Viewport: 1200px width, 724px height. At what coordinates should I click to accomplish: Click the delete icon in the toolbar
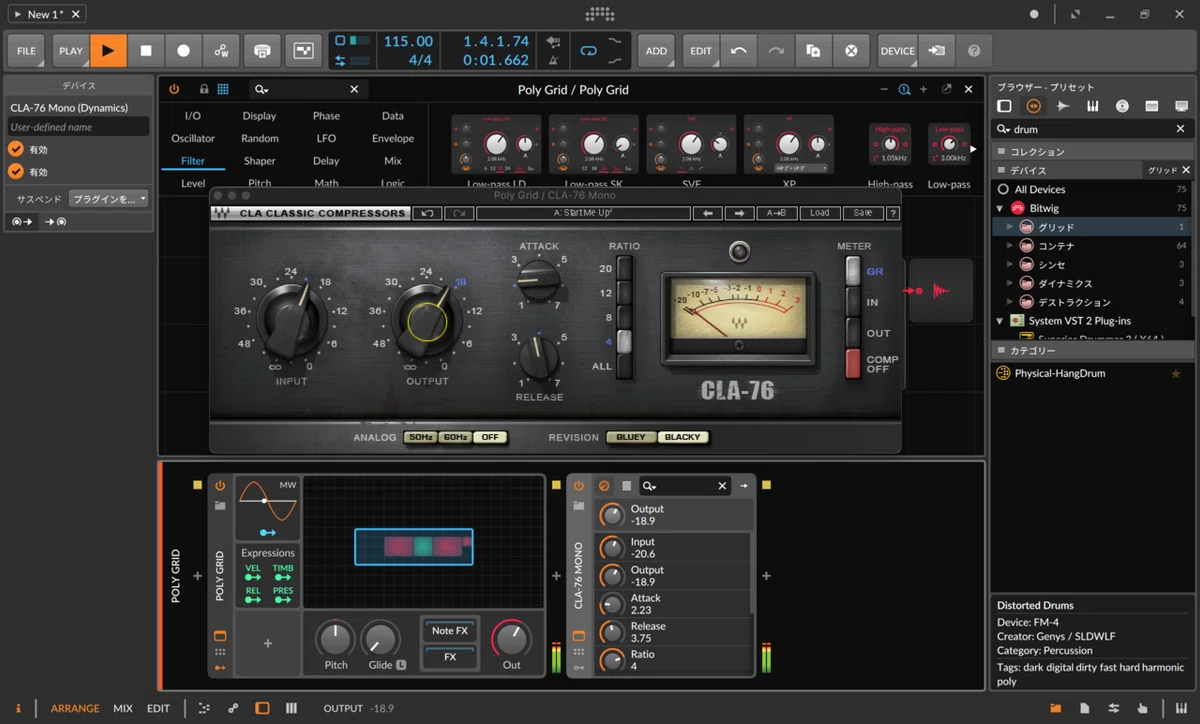tap(851, 51)
